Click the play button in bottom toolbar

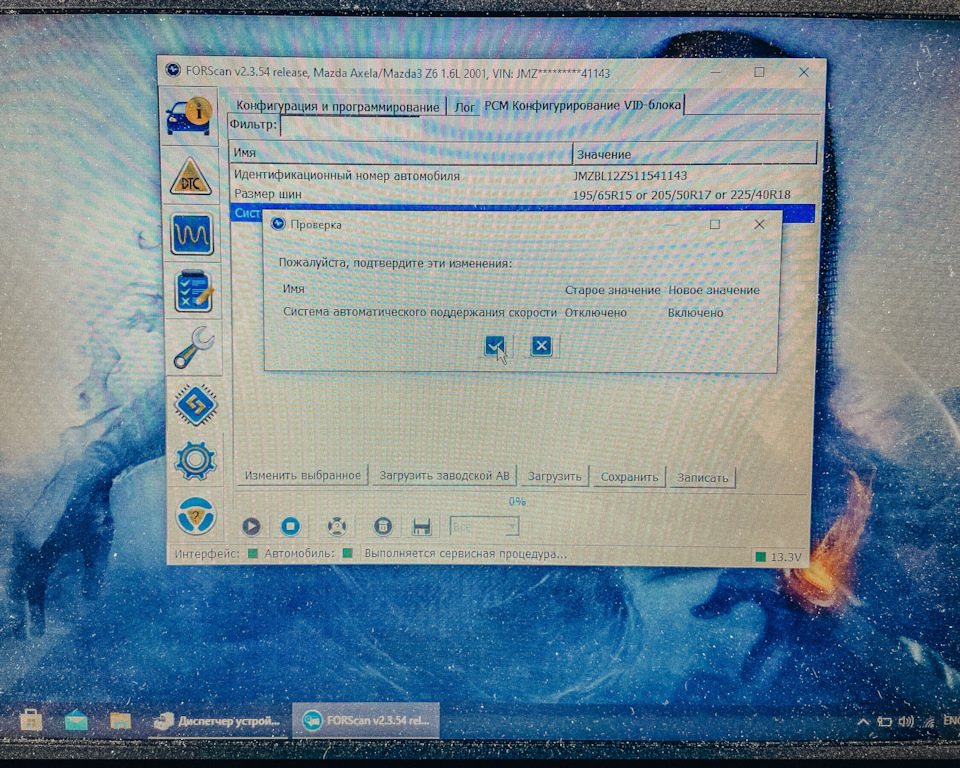[251, 526]
